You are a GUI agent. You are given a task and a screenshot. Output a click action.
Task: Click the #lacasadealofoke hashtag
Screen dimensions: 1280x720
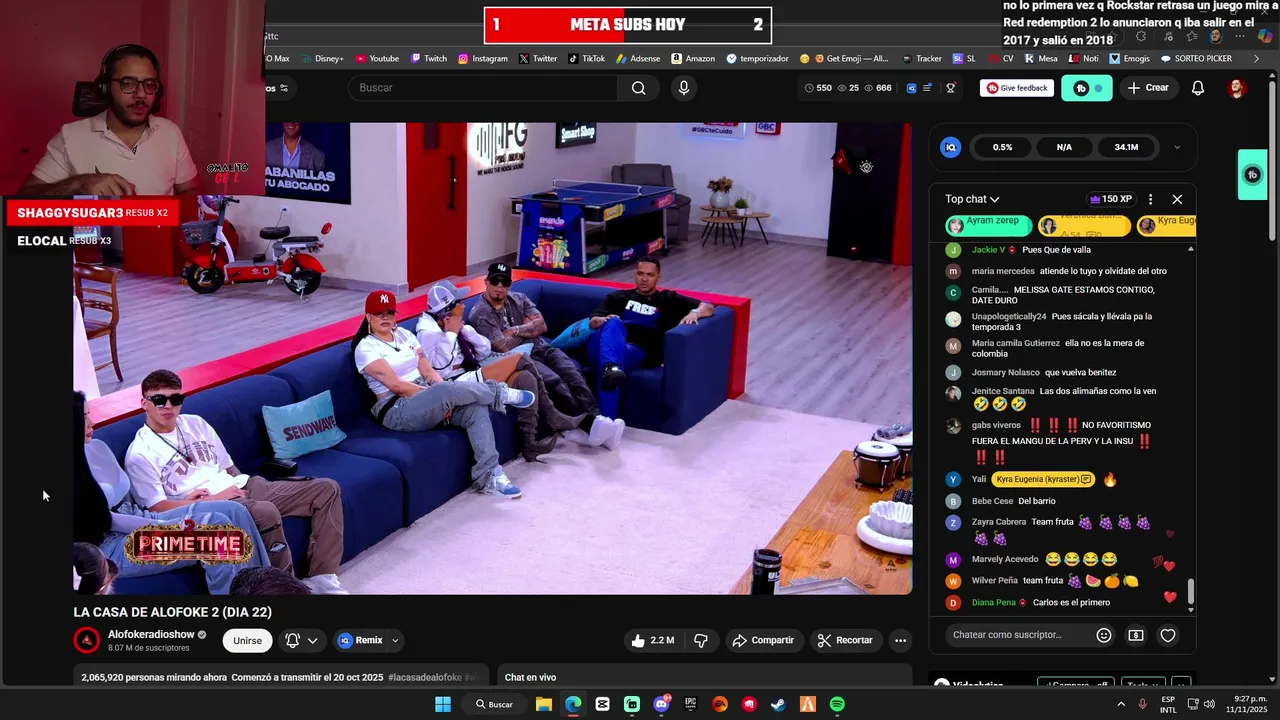[x=426, y=677]
